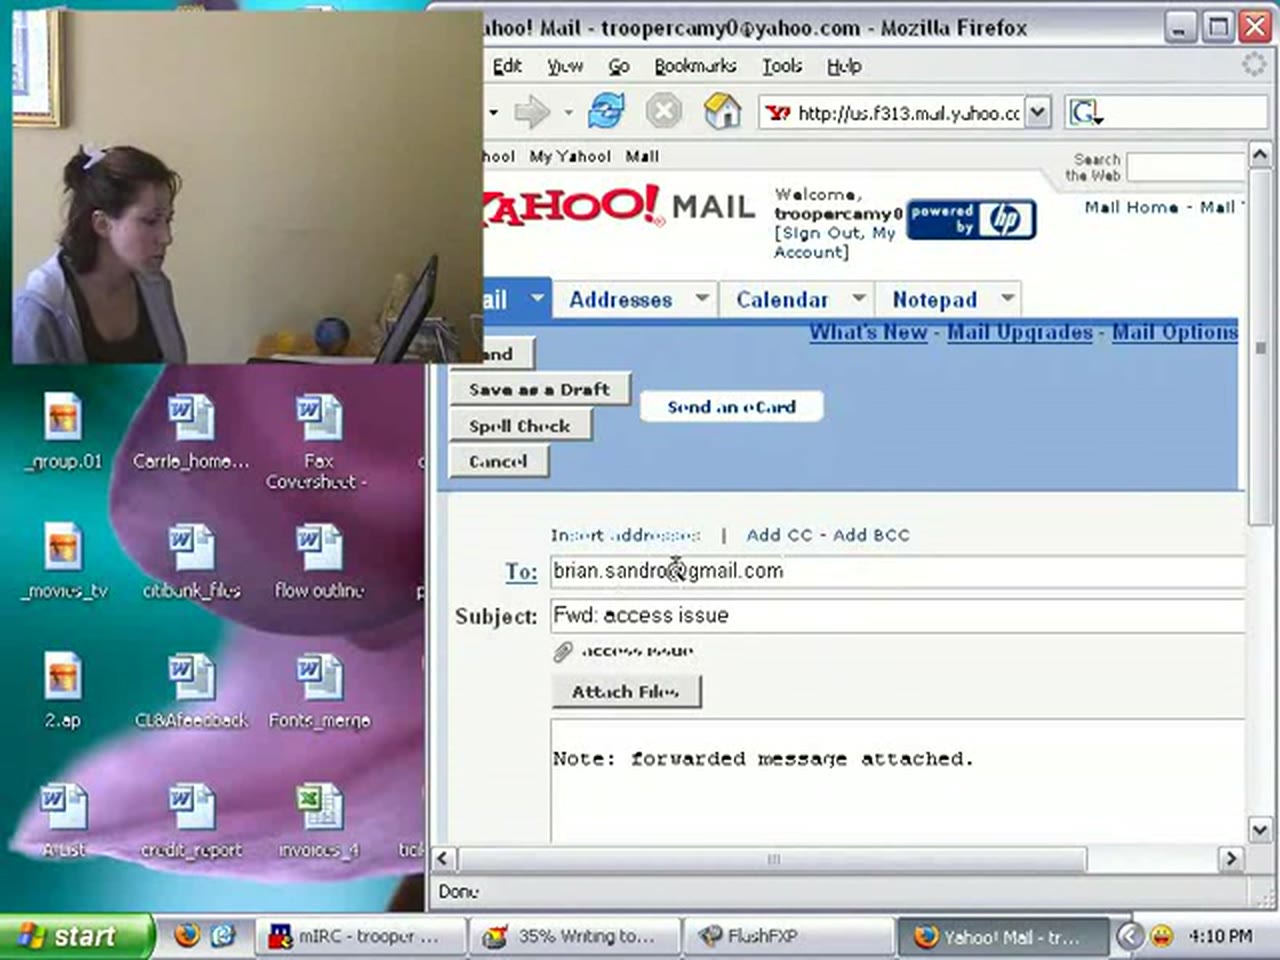Expand the Addresses tab dropdown arrow

click(x=702, y=298)
